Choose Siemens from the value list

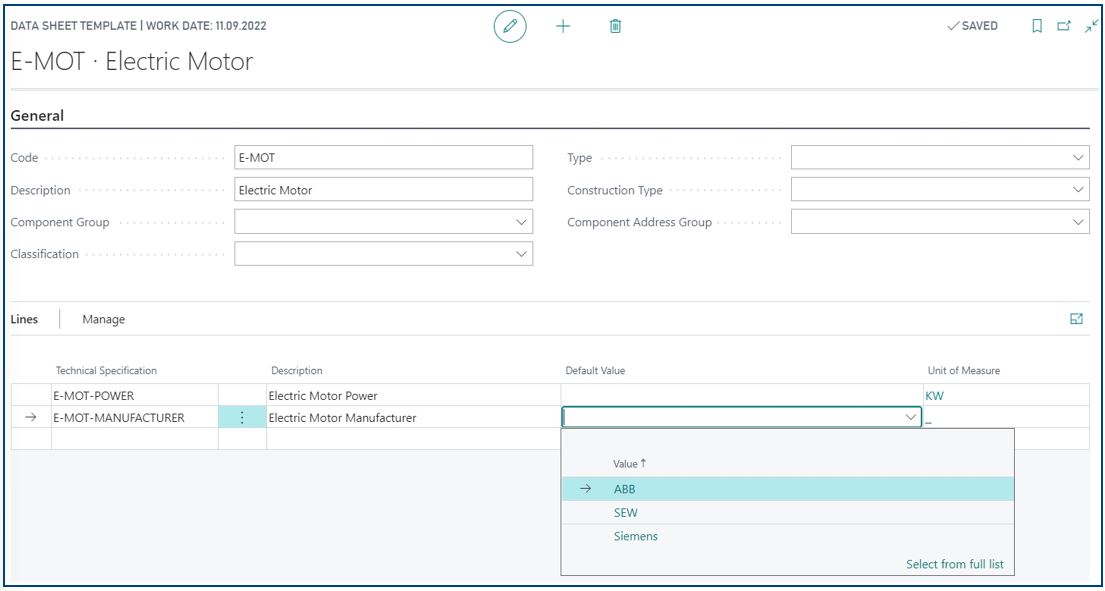[788, 536]
